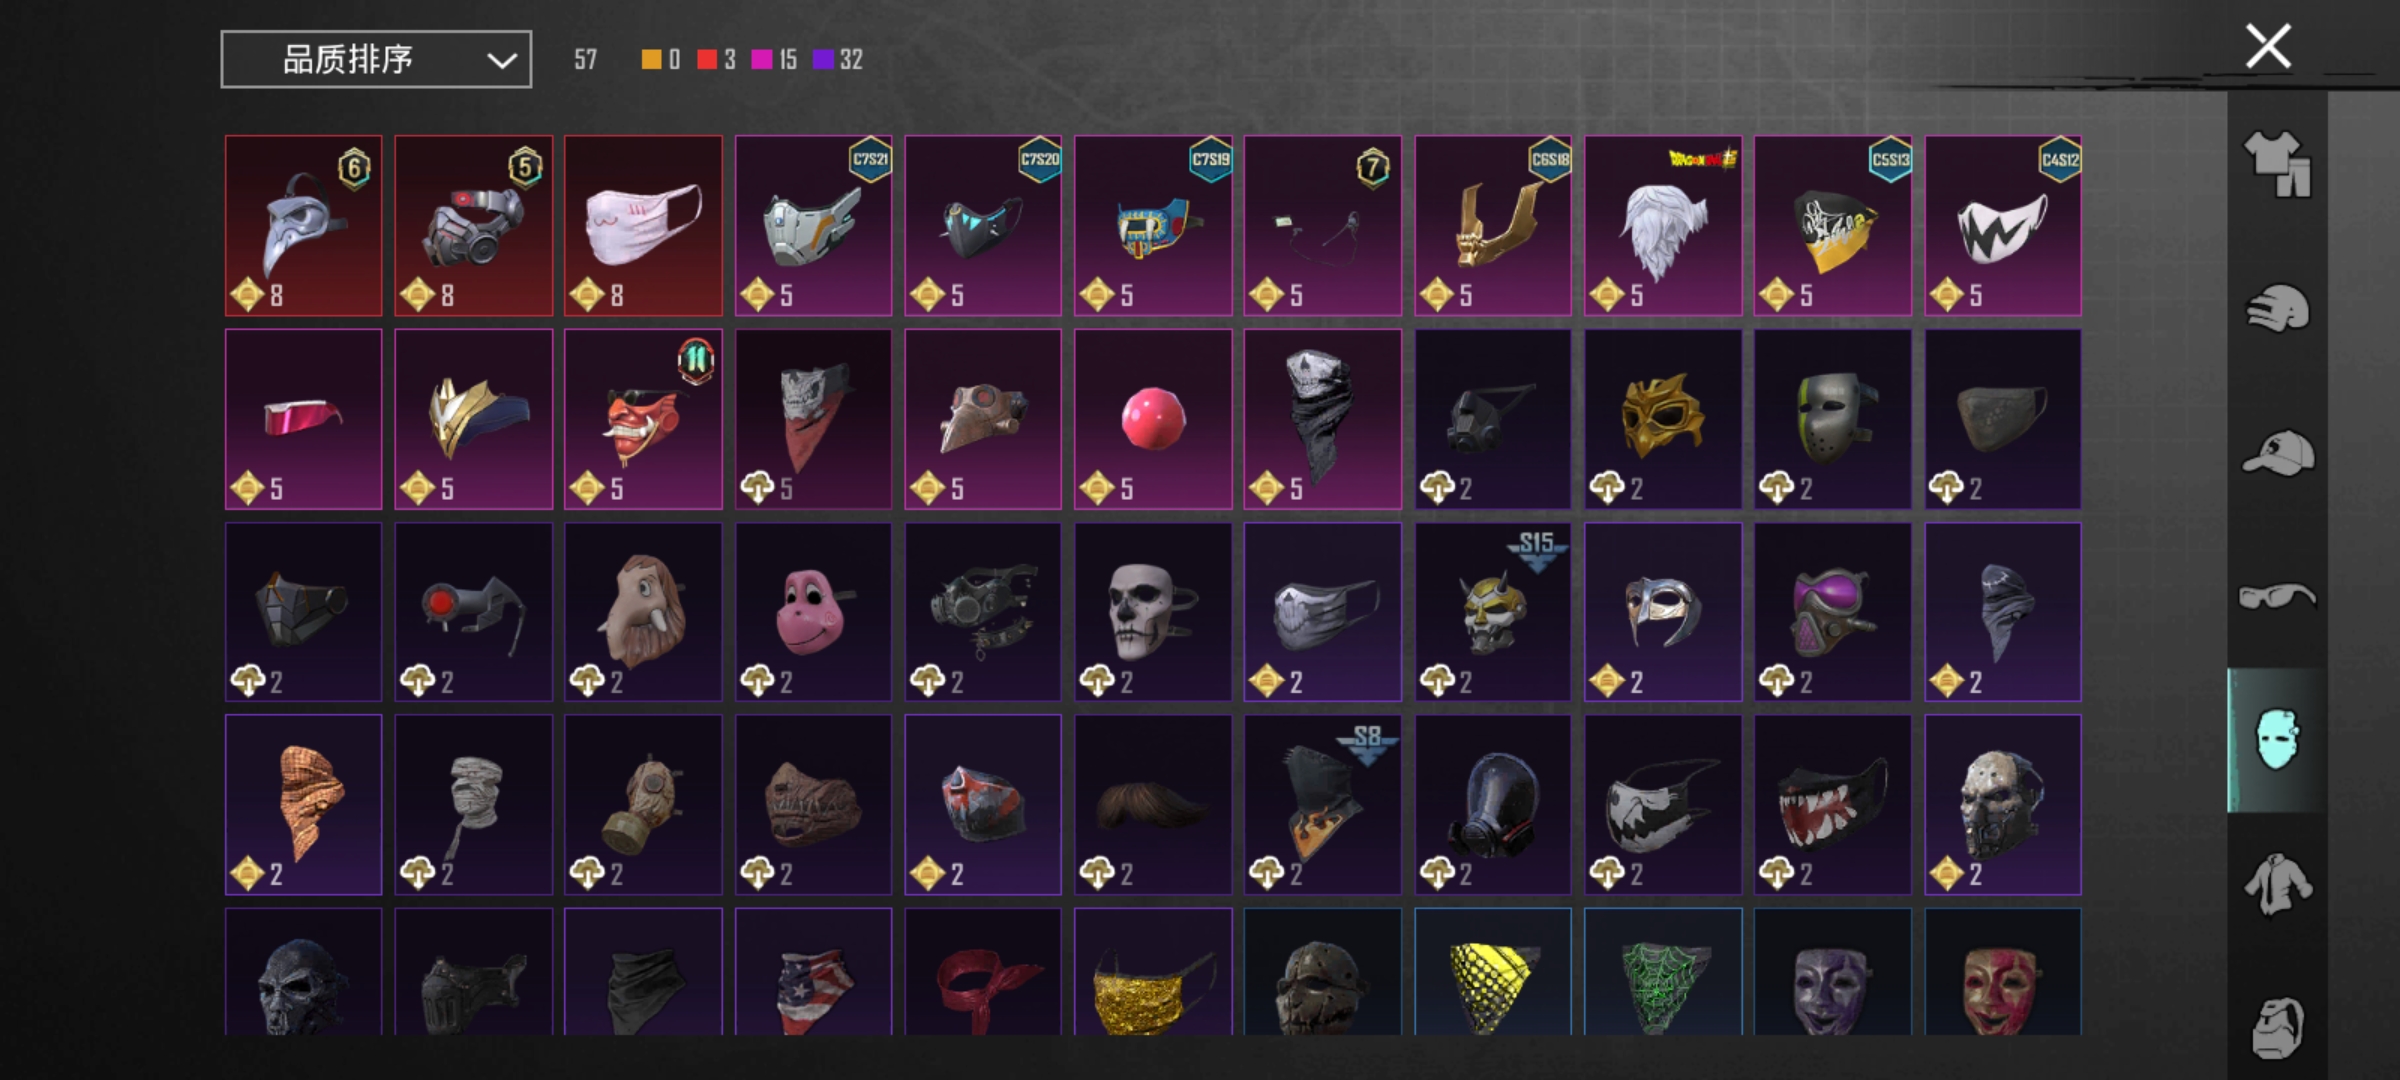Image resolution: width=2400 pixels, height=1080 pixels.
Task: Select the red oni demon mask
Action: (x=643, y=419)
